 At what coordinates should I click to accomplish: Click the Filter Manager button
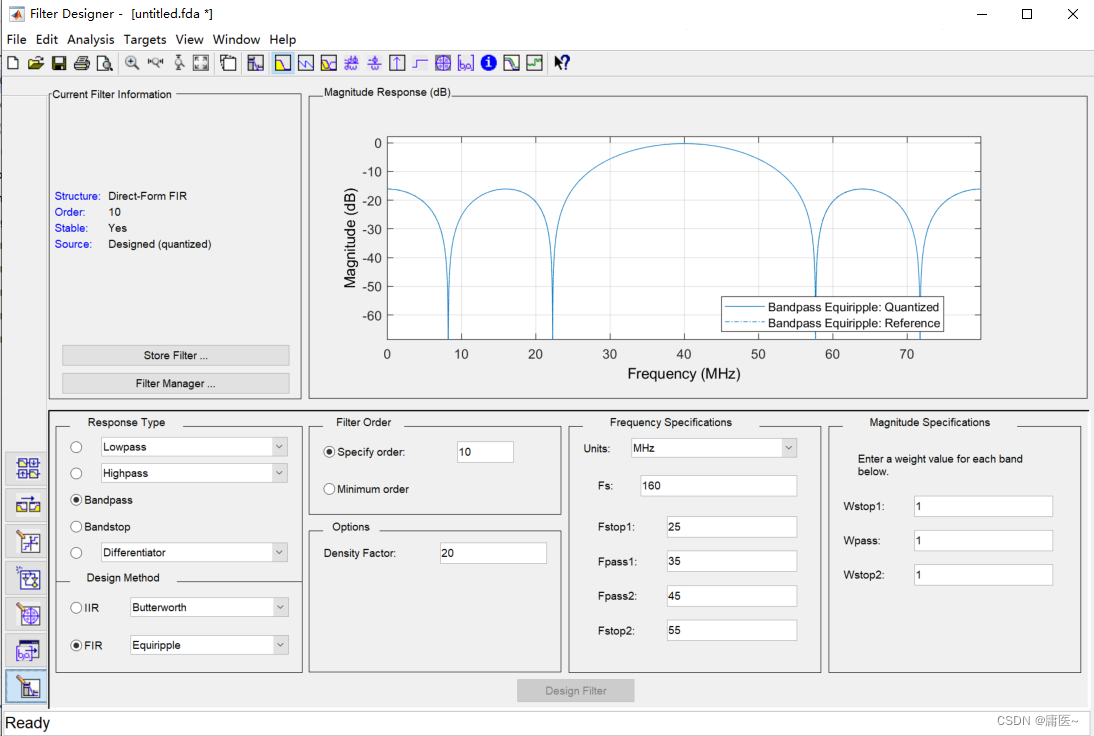176,383
